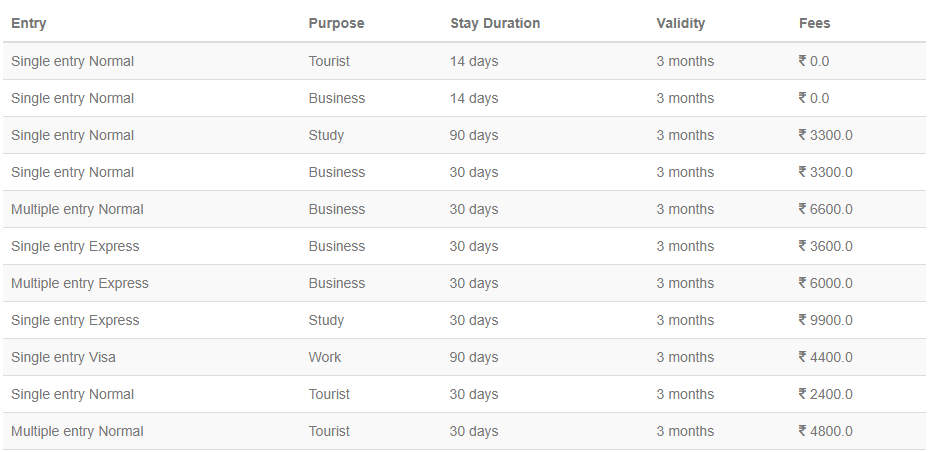This screenshot has height=452, width=930.
Task: Select the Stay Duration column header
Action: tap(495, 23)
